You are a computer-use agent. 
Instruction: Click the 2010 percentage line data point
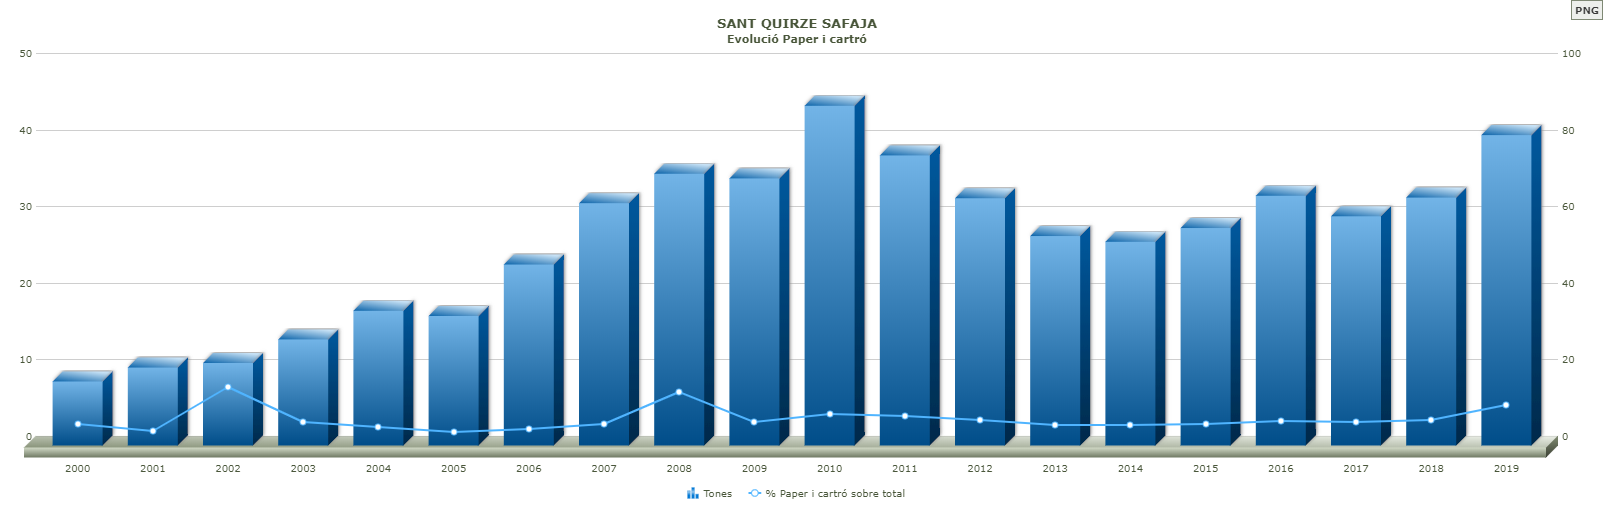[829, 414]
